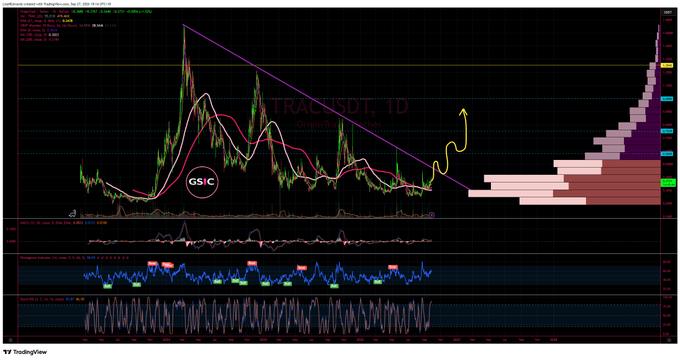Click the purple circle event marker on chart
The width and height of the screenshot is (680, 360).
click(432, 215)
